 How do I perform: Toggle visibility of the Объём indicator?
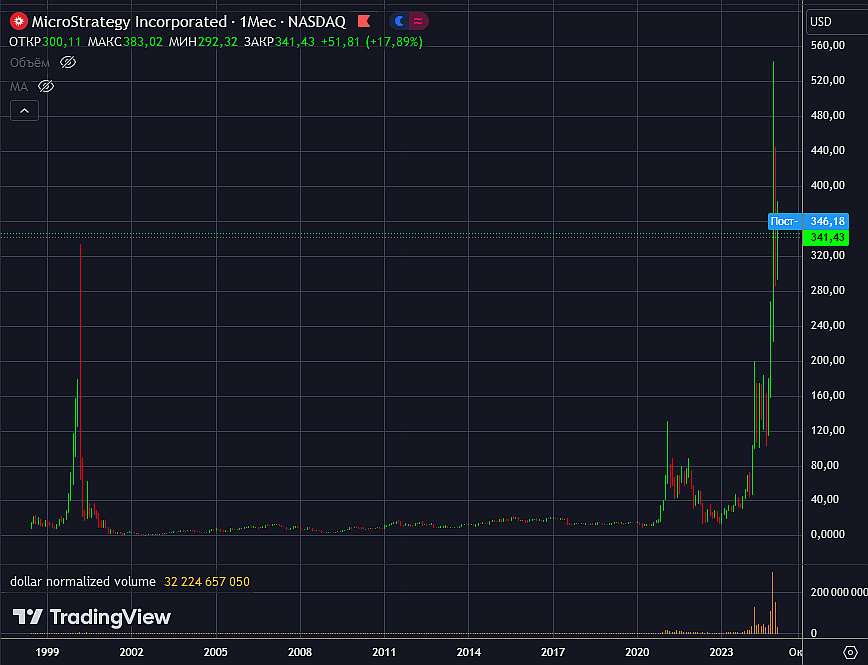(68, 63)
